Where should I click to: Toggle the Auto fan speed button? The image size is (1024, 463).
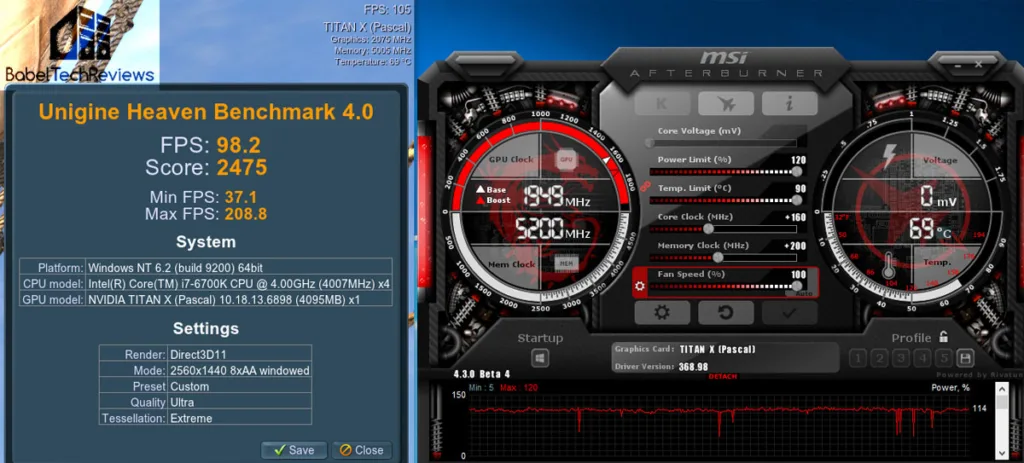803,294
